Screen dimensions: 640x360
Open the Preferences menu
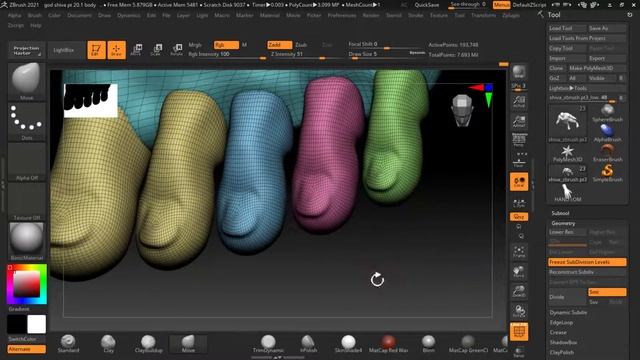tap(342, 15)
